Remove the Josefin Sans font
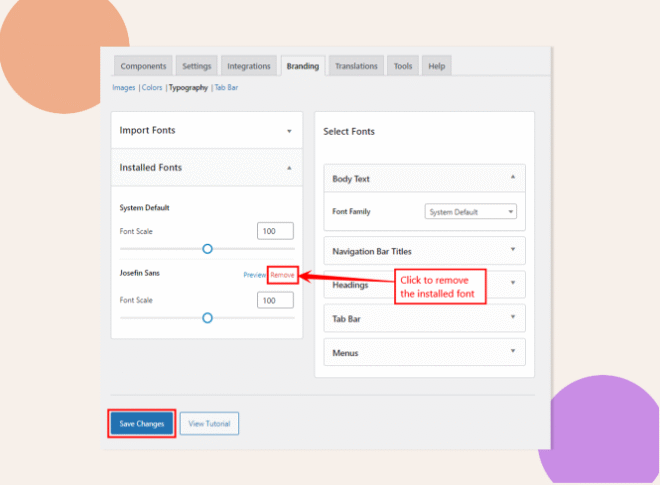Image resolution: width=660 pixels, height=485 pixels. coord(282,275)
